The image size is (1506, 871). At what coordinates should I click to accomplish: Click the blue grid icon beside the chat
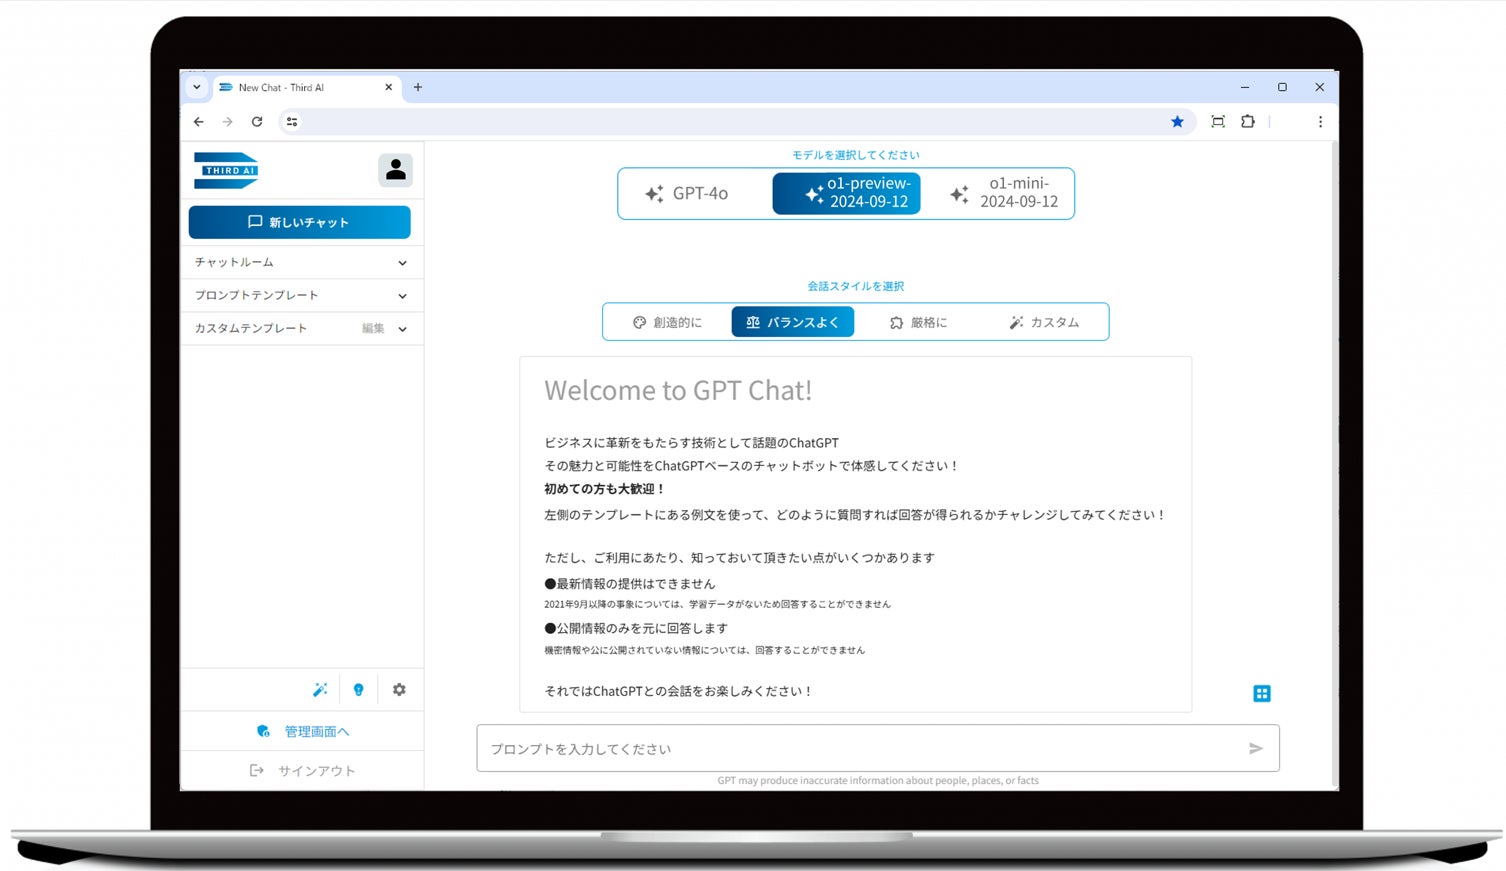click(1262, 693)
